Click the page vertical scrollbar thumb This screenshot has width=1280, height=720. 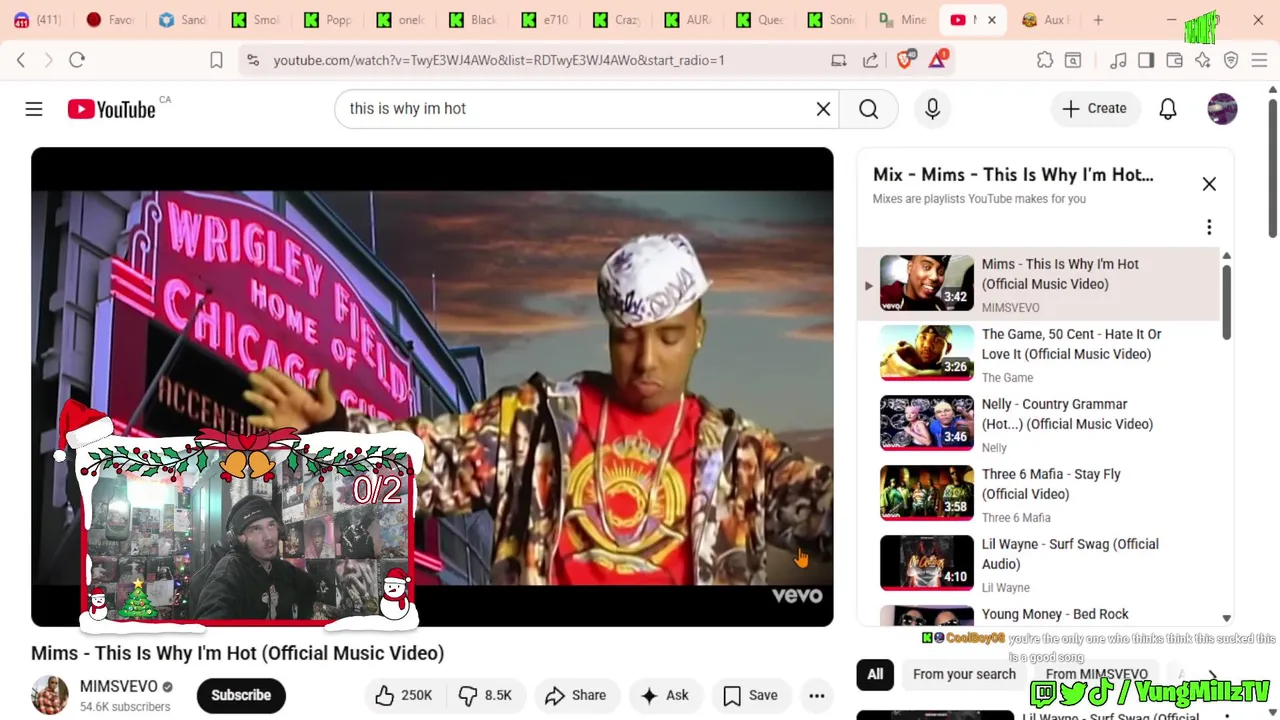(1272, 168)
